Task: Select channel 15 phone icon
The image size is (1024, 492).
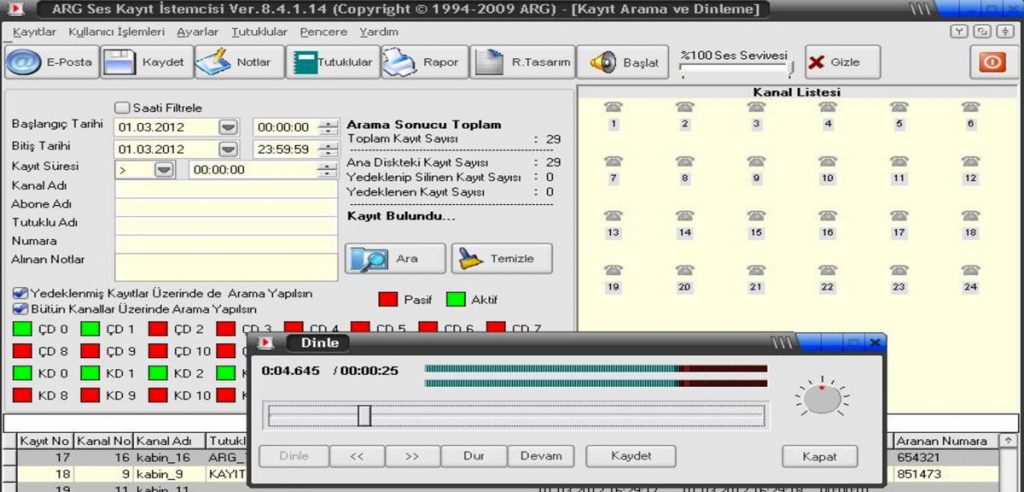Action: click(x=756, y=217)
